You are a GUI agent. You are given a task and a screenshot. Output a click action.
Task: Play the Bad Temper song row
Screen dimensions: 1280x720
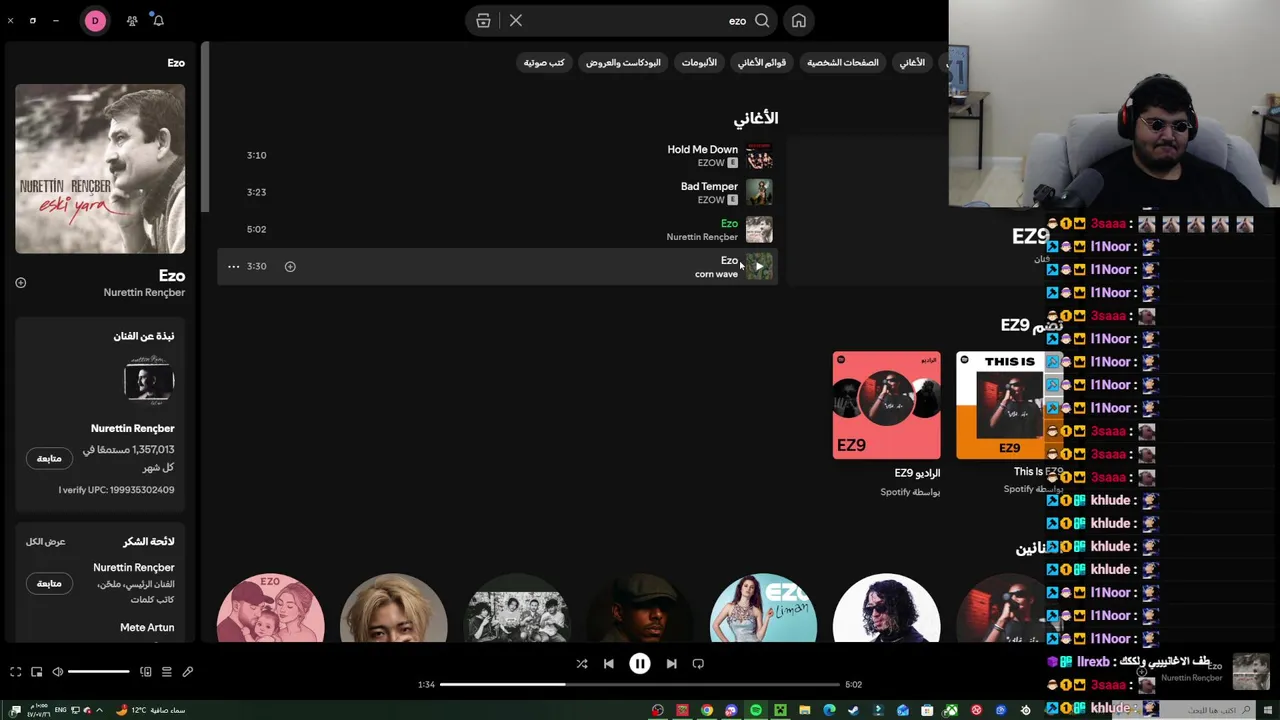496,192
